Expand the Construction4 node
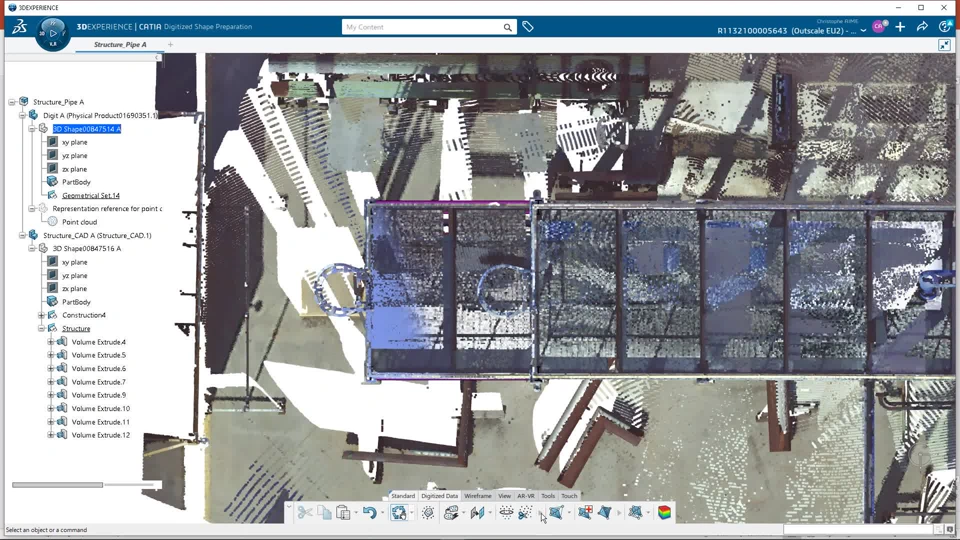This screenshot has width=960, height=540. pyautogui.click(x=41, y=315)
